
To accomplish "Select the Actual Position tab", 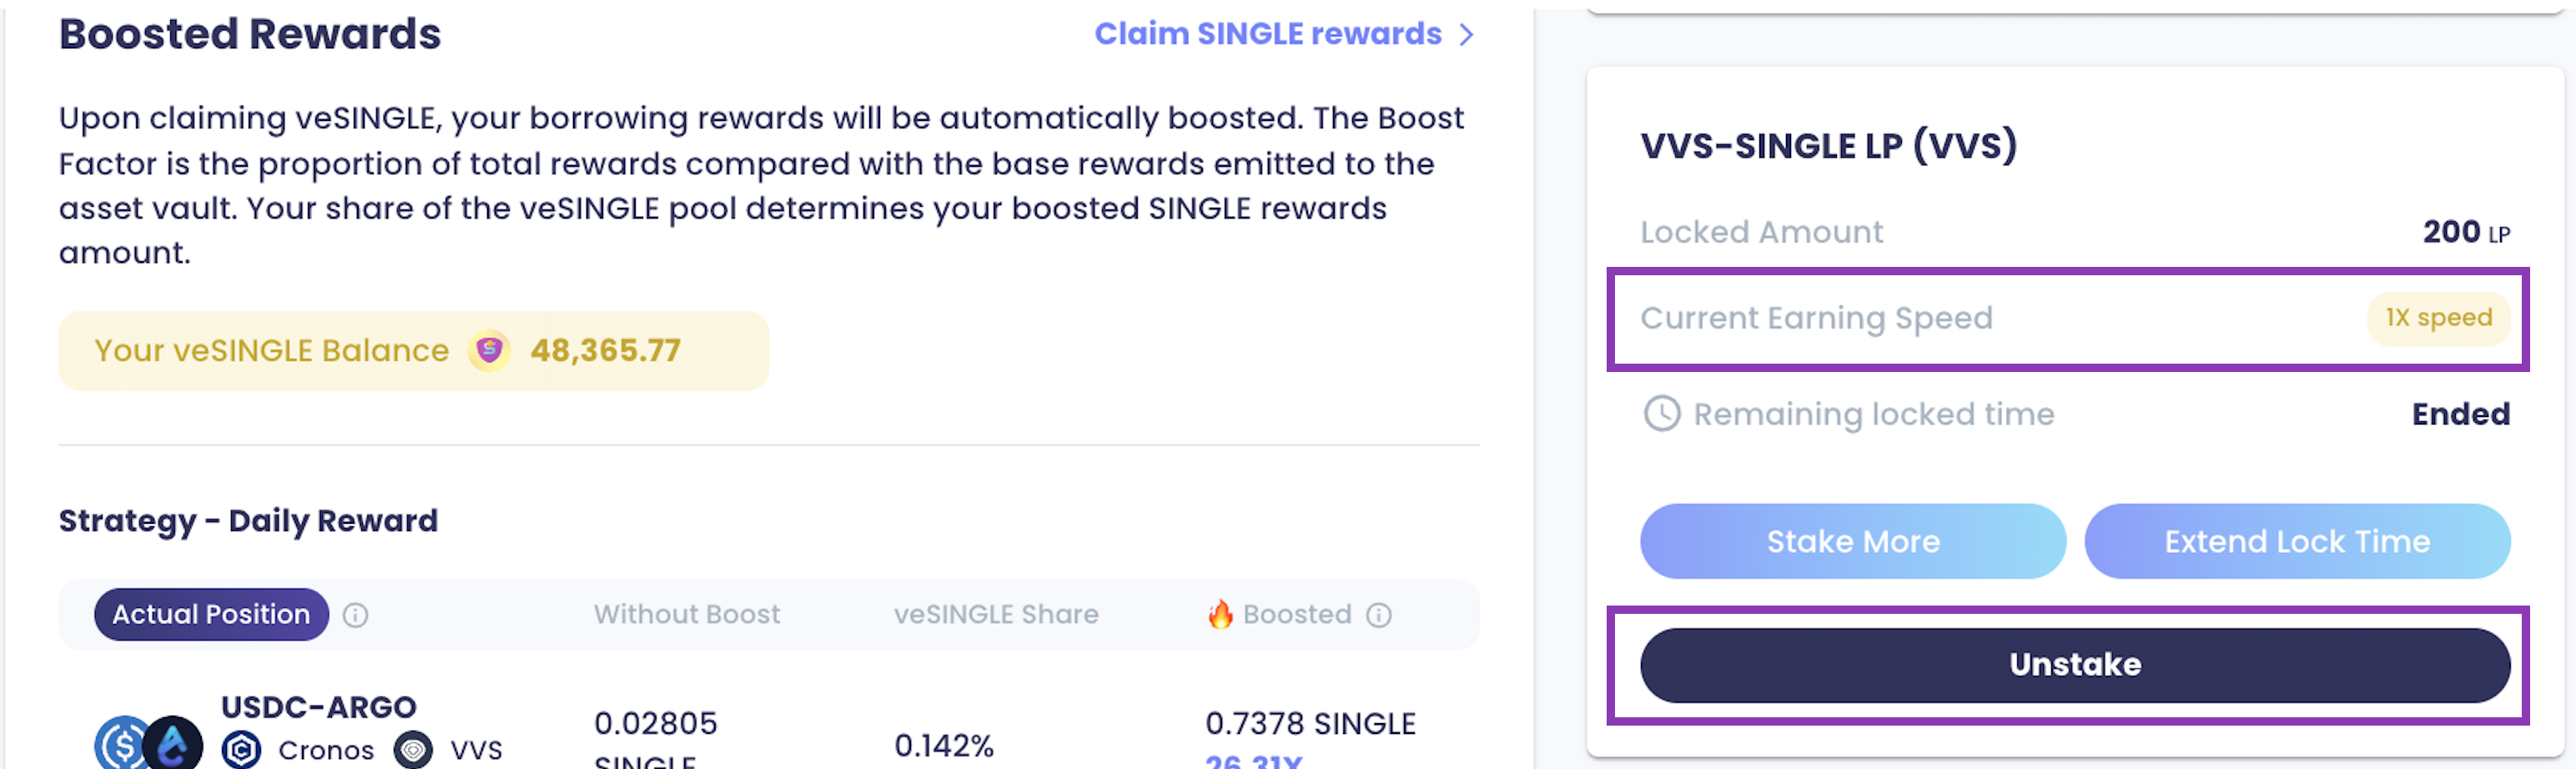I will coord(211,614).
